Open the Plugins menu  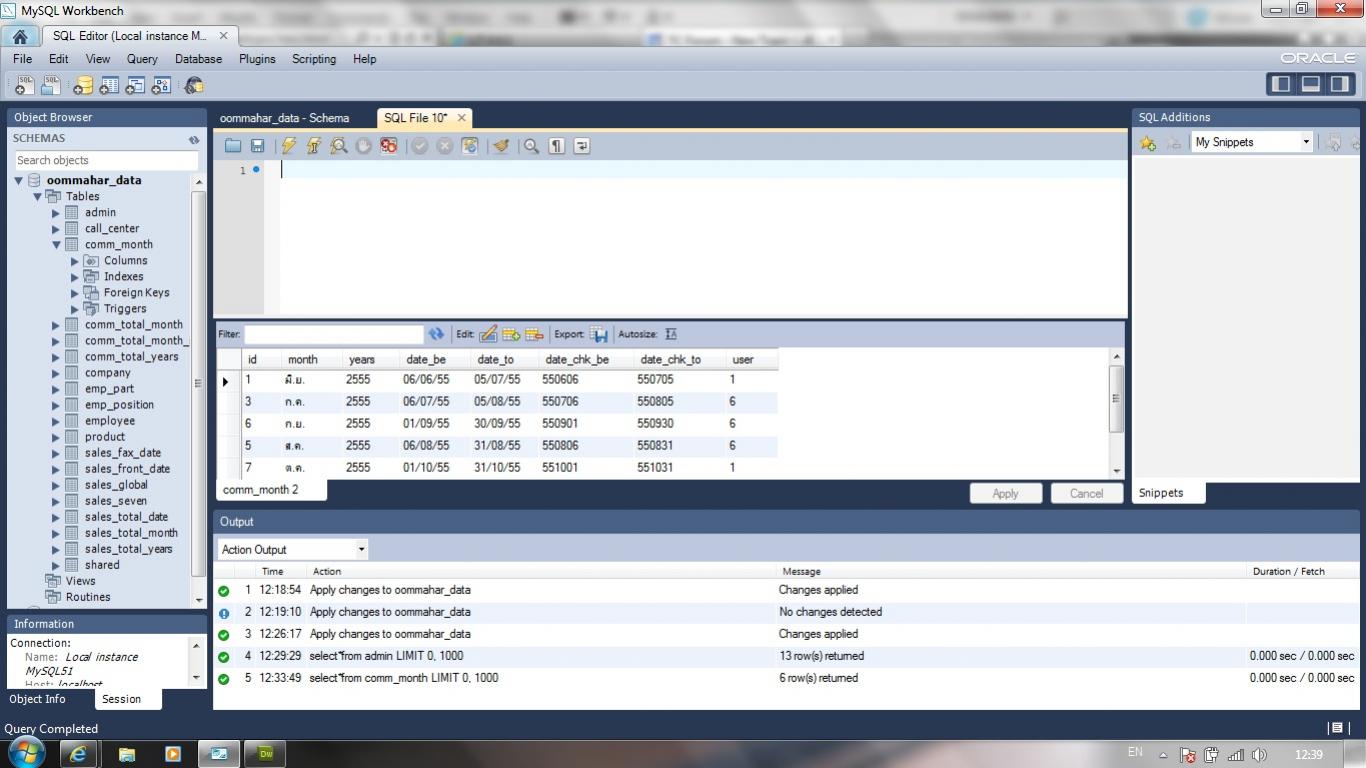(x=257, y=59)
